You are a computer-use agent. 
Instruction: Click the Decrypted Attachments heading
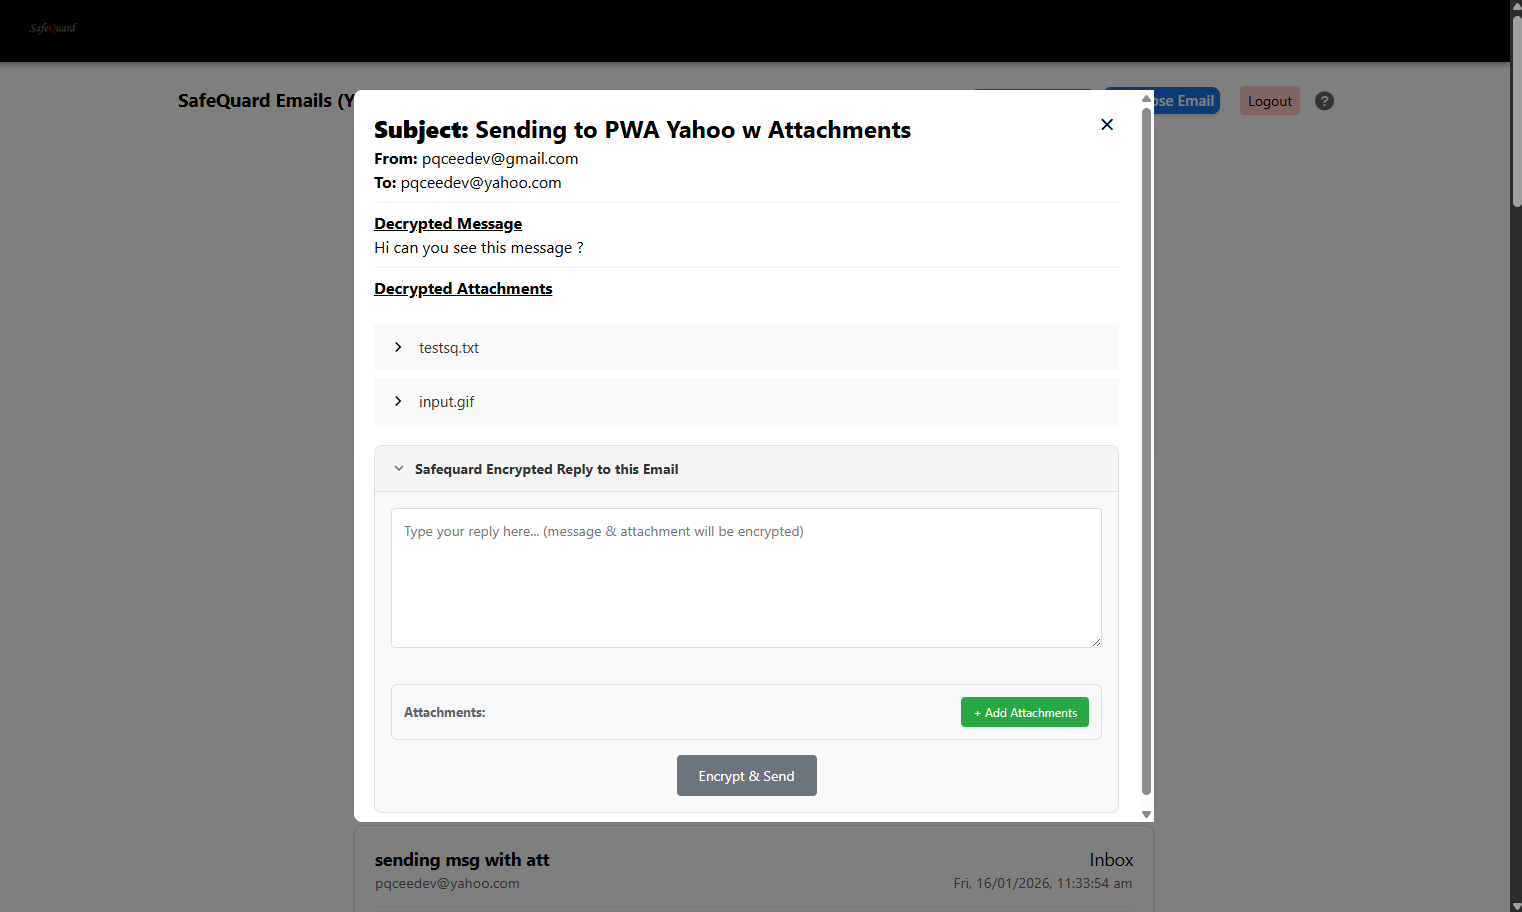coord(463,289)
